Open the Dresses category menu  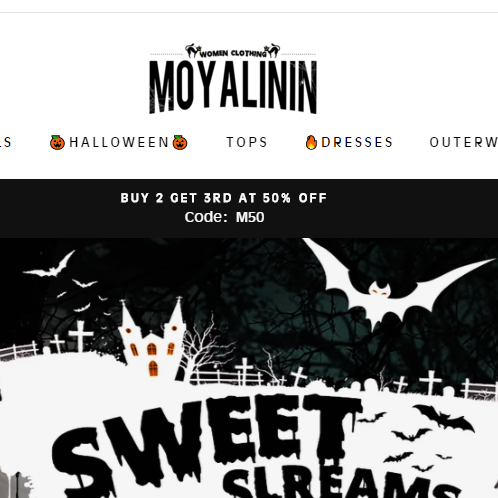[x=349, y=142]
